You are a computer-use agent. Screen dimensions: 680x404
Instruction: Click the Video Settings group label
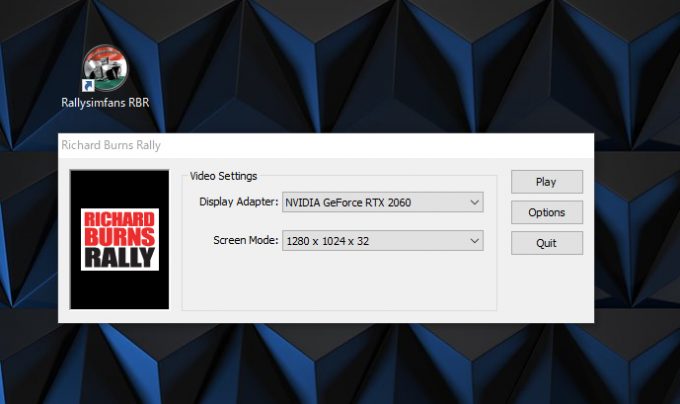tap(223, 176)
